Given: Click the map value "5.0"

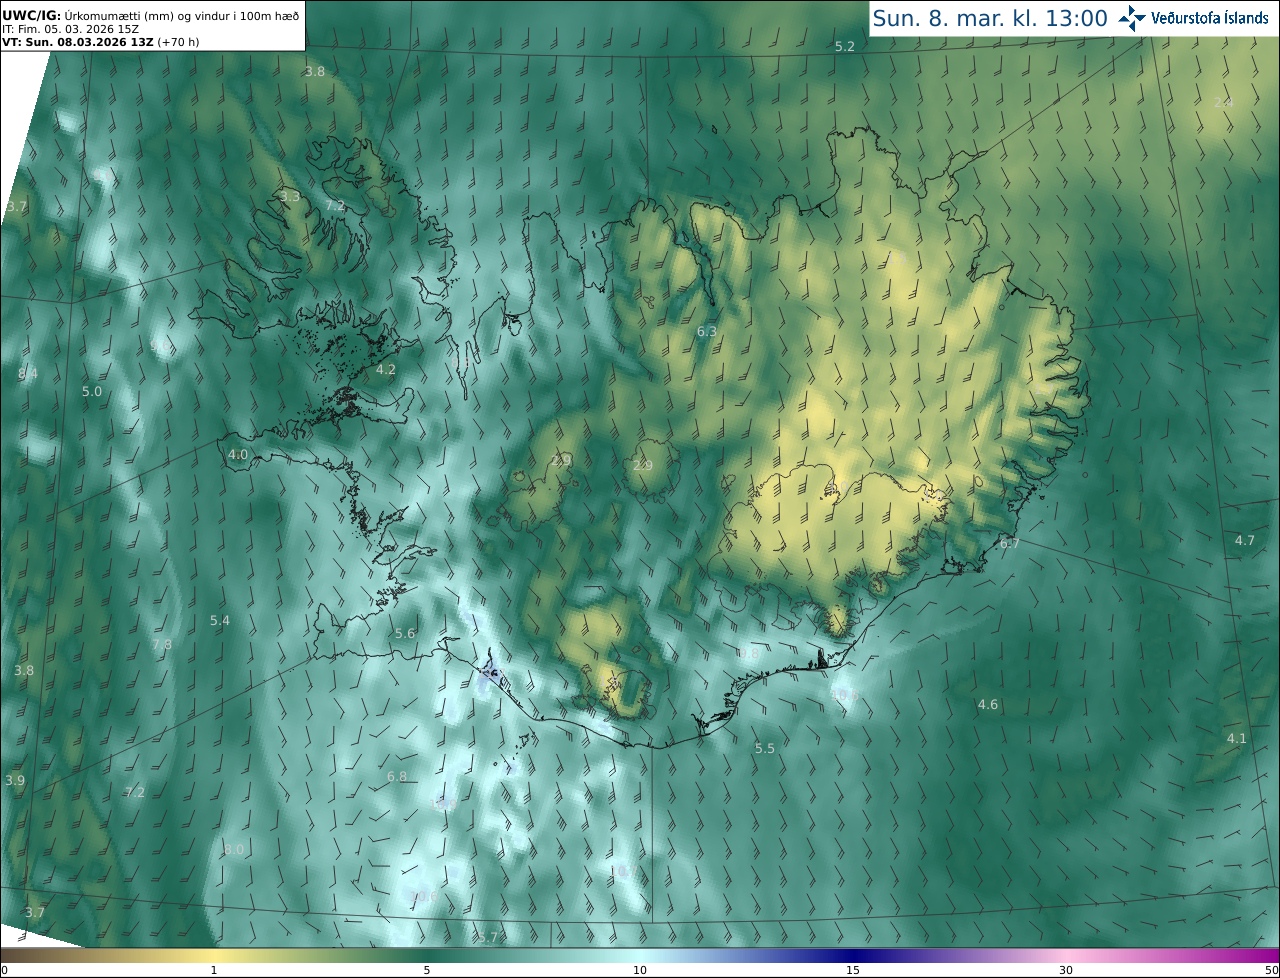Looking at the screenshot, I should click(92, 391).
